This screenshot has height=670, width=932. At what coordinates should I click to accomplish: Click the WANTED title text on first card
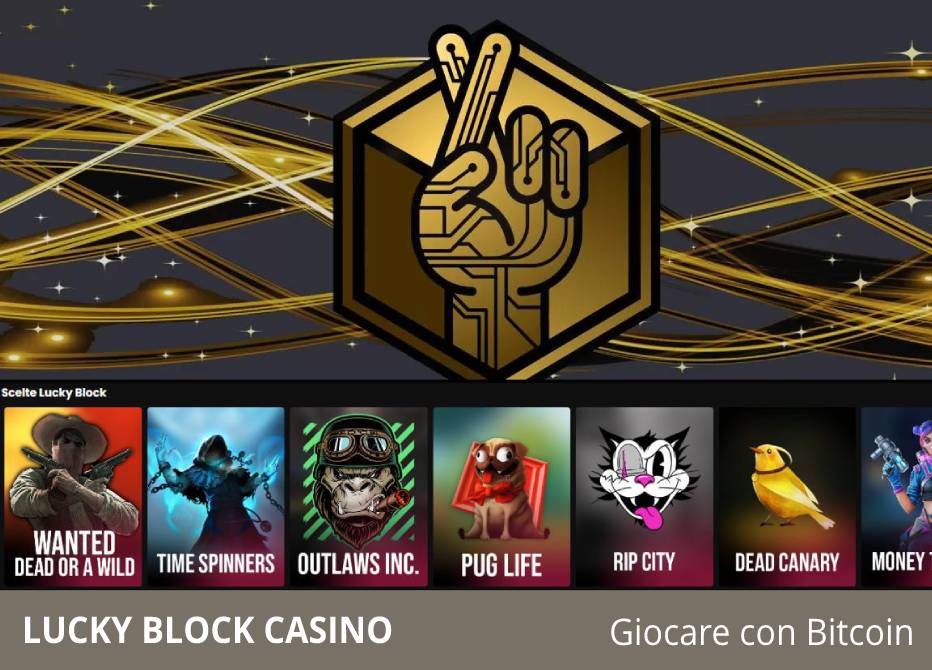(x=74, y=543)
